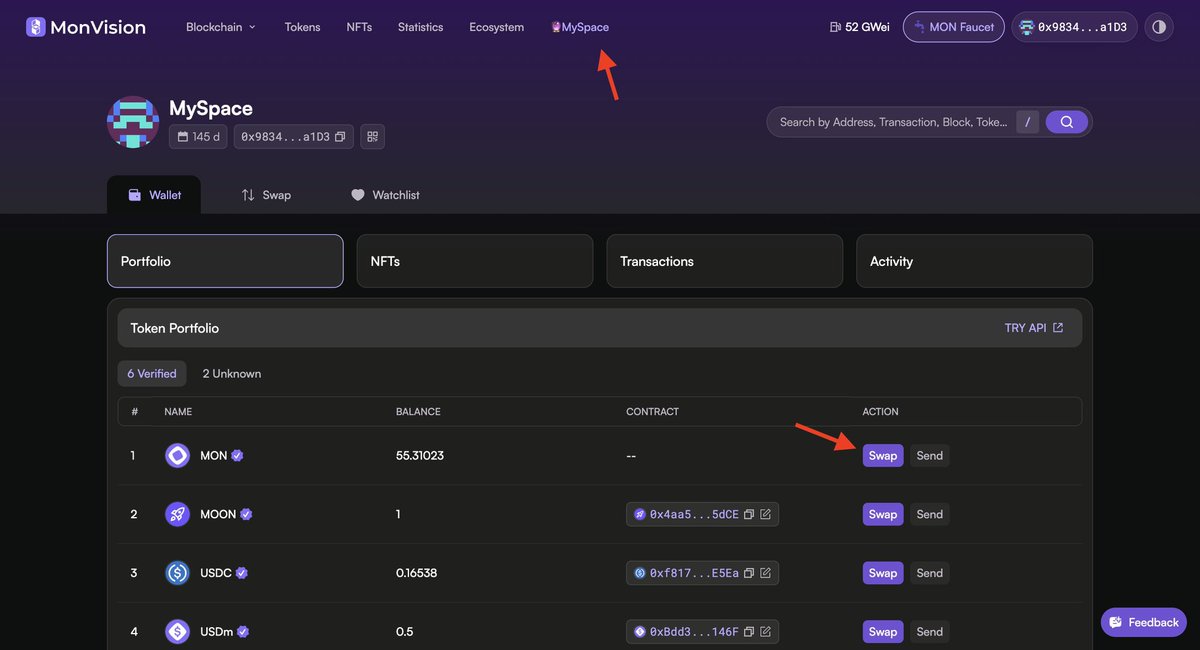Click the MOON rocket token icon
Screen dimensions: 1200x650
177,514
